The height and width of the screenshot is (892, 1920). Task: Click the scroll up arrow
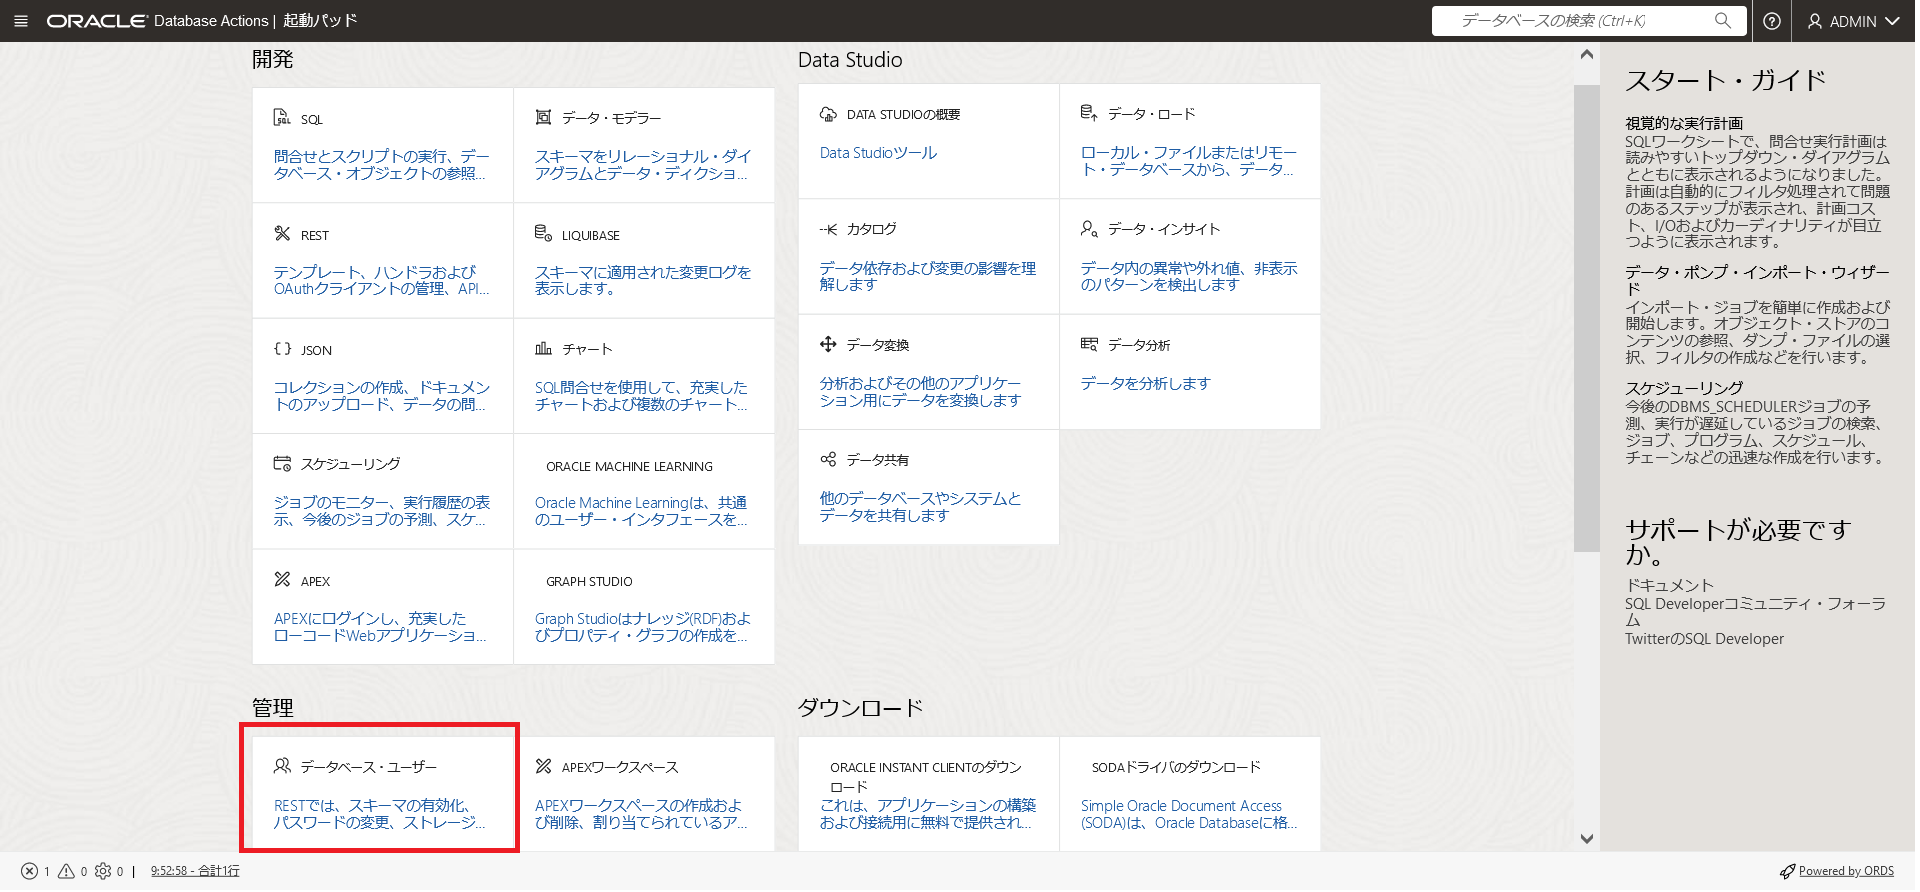tap(1586, 55)
